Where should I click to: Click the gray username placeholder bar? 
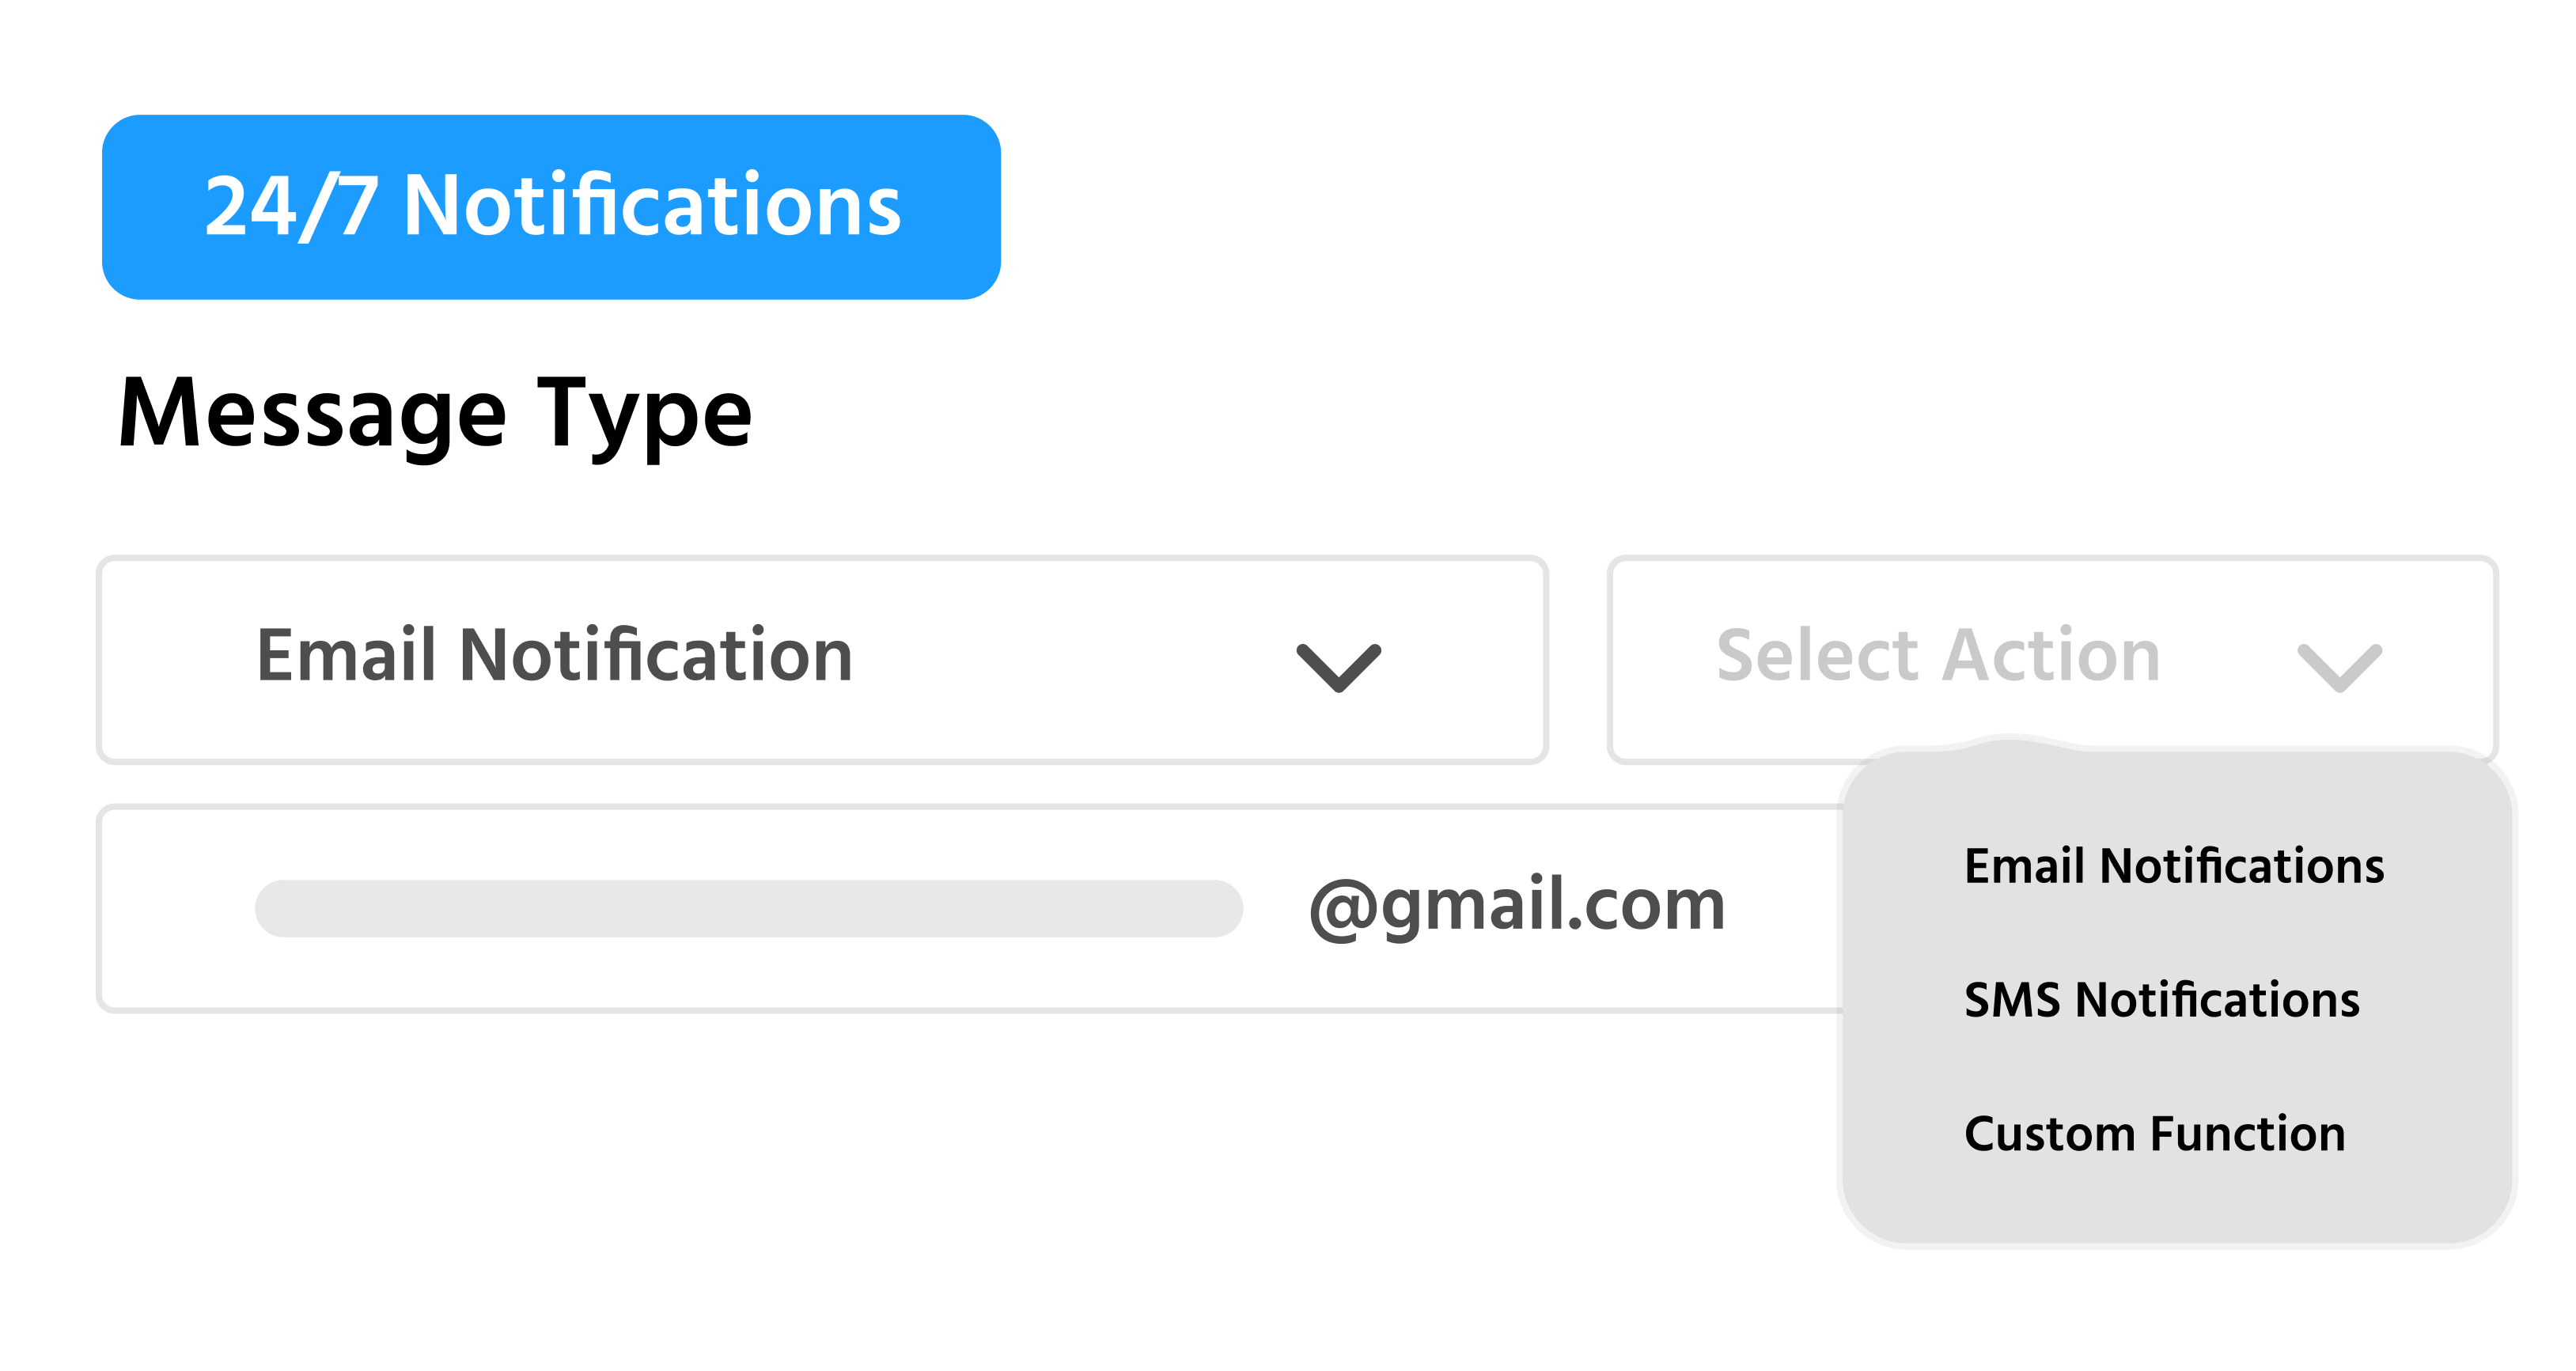click(748, 908)
